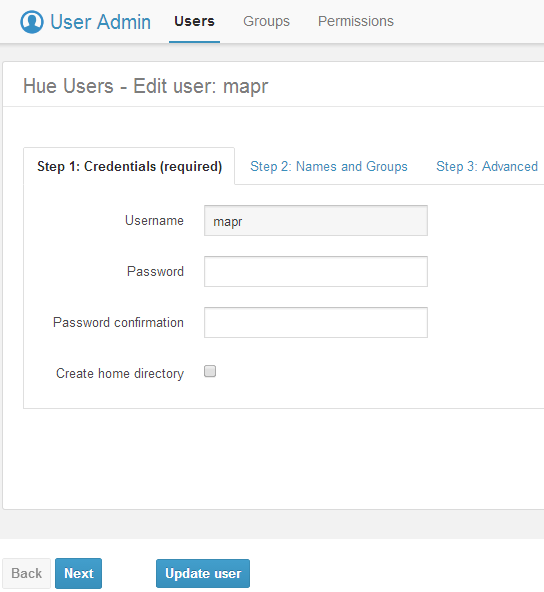The width and height of the screenshot is (544, 592).
Task: Click the Password label text
Action: [x=156, y=271]
